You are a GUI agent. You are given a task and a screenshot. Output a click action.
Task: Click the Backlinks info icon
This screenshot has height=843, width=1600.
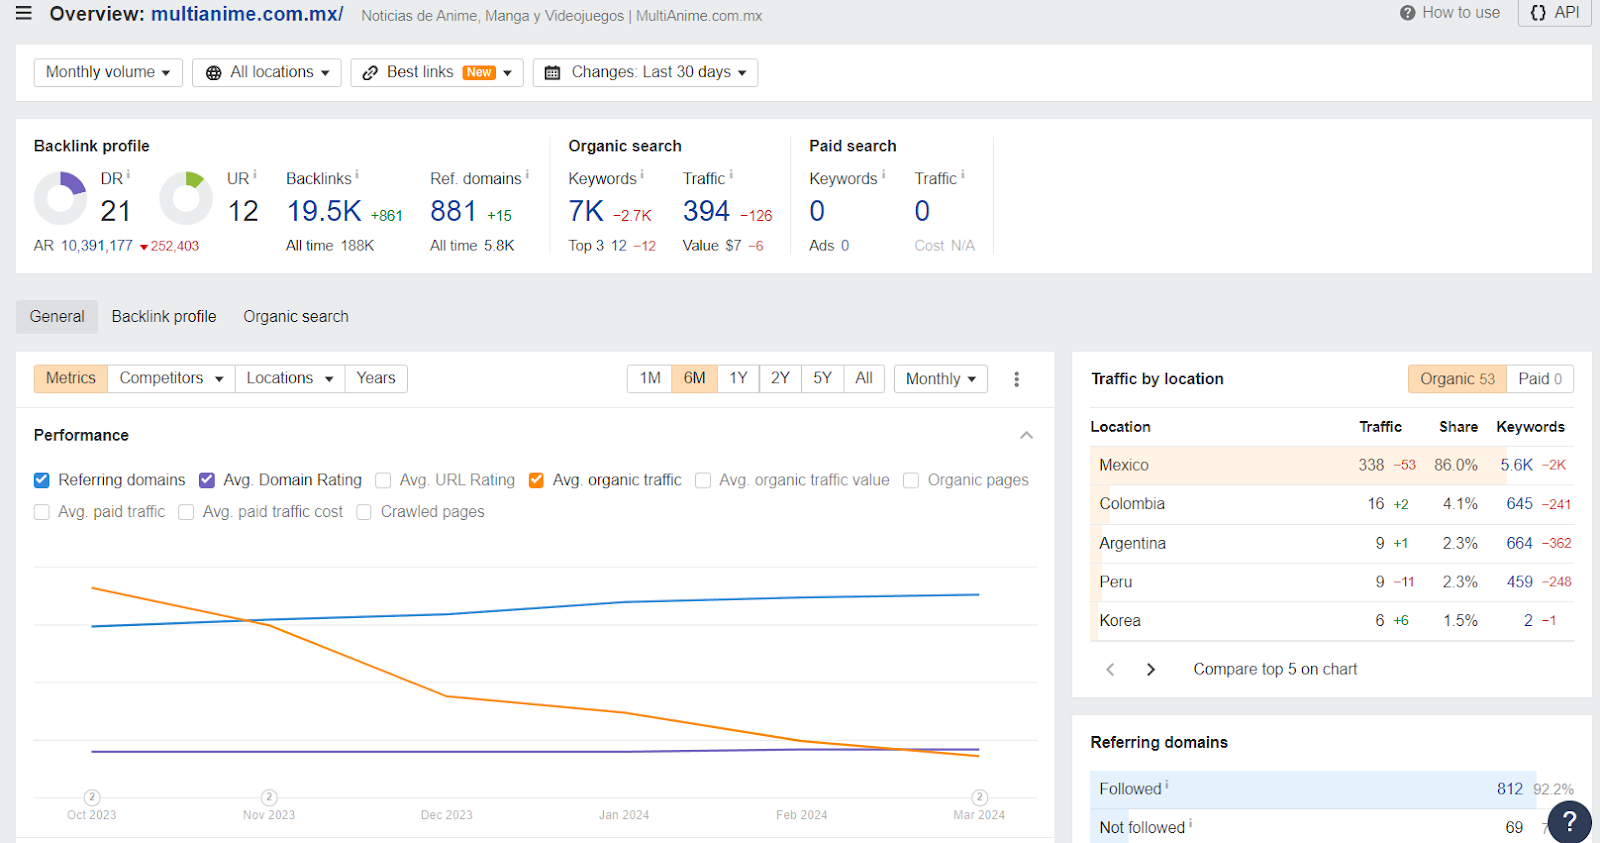coord(357,175)
